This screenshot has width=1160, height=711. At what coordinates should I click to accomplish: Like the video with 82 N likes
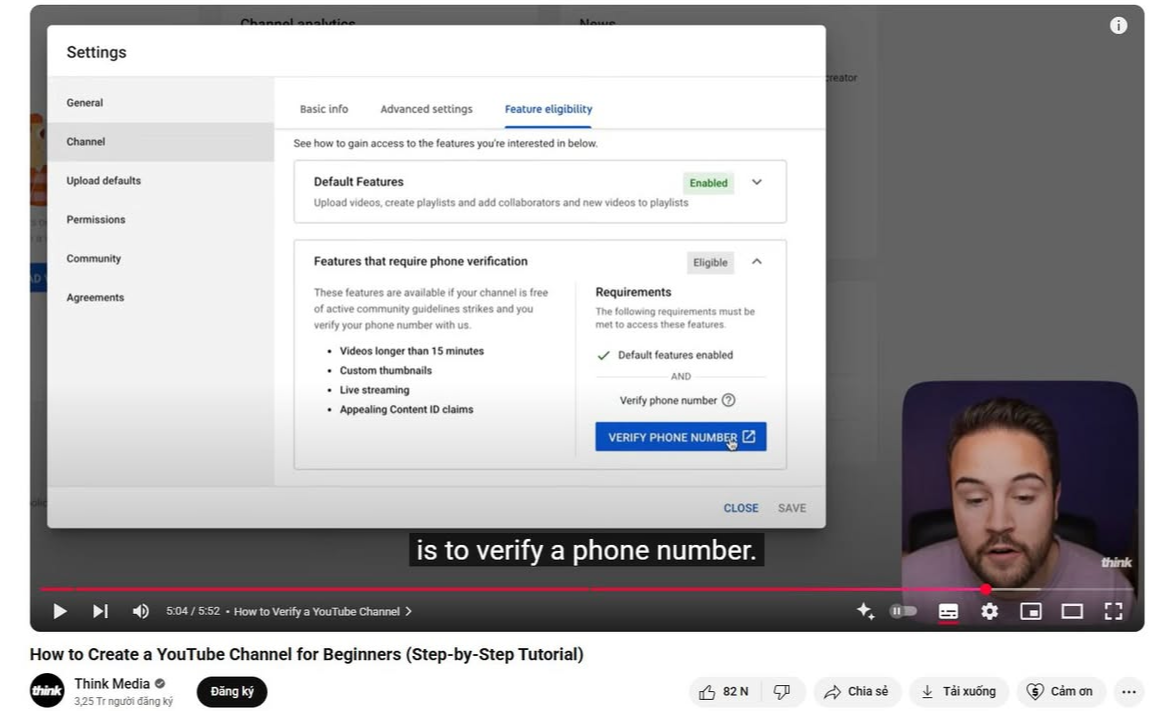pos(724,691)
